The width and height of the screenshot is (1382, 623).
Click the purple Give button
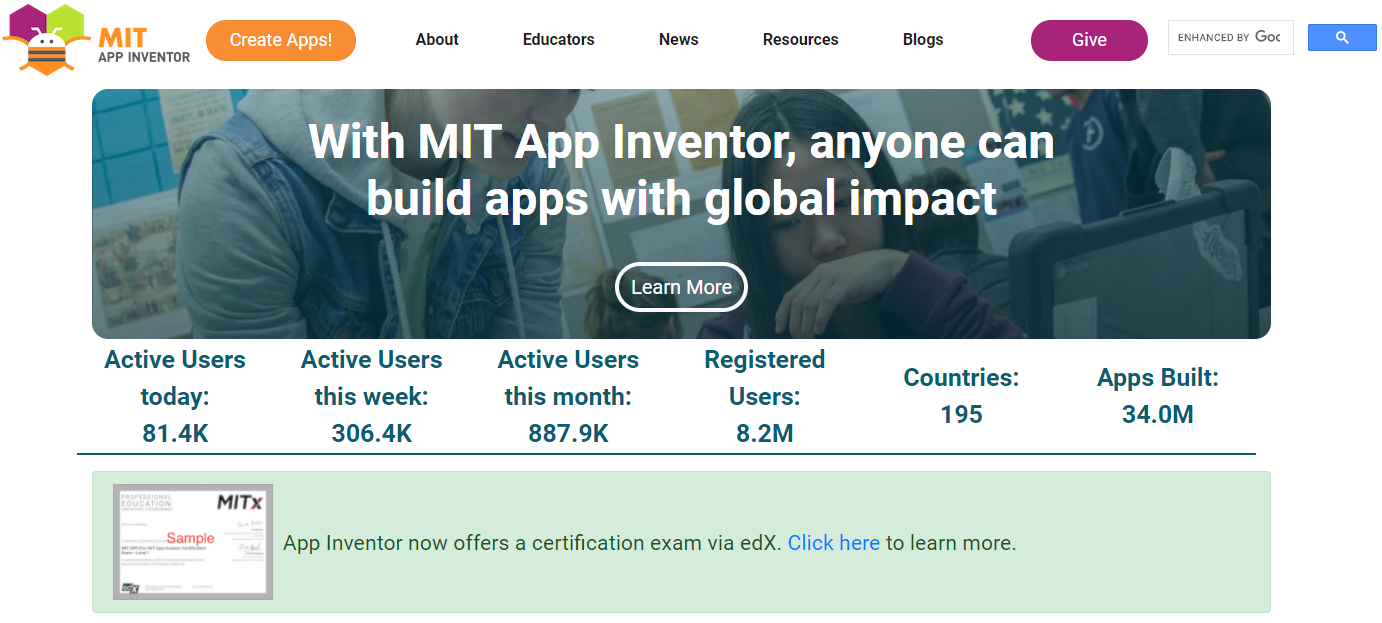click(1089, 40)
